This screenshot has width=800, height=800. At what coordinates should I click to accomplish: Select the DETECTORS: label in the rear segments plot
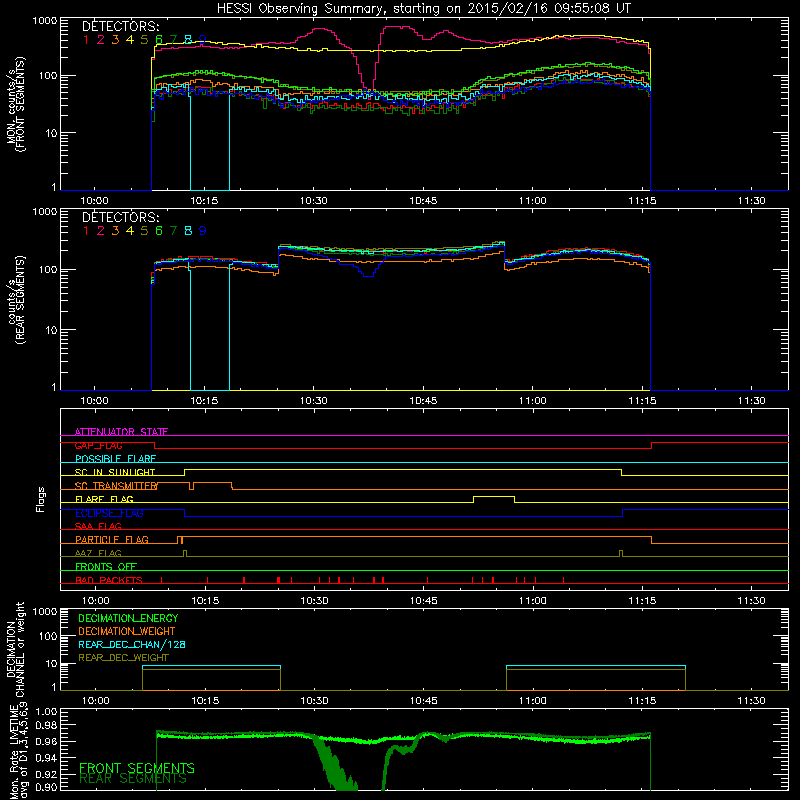[120, 217]
